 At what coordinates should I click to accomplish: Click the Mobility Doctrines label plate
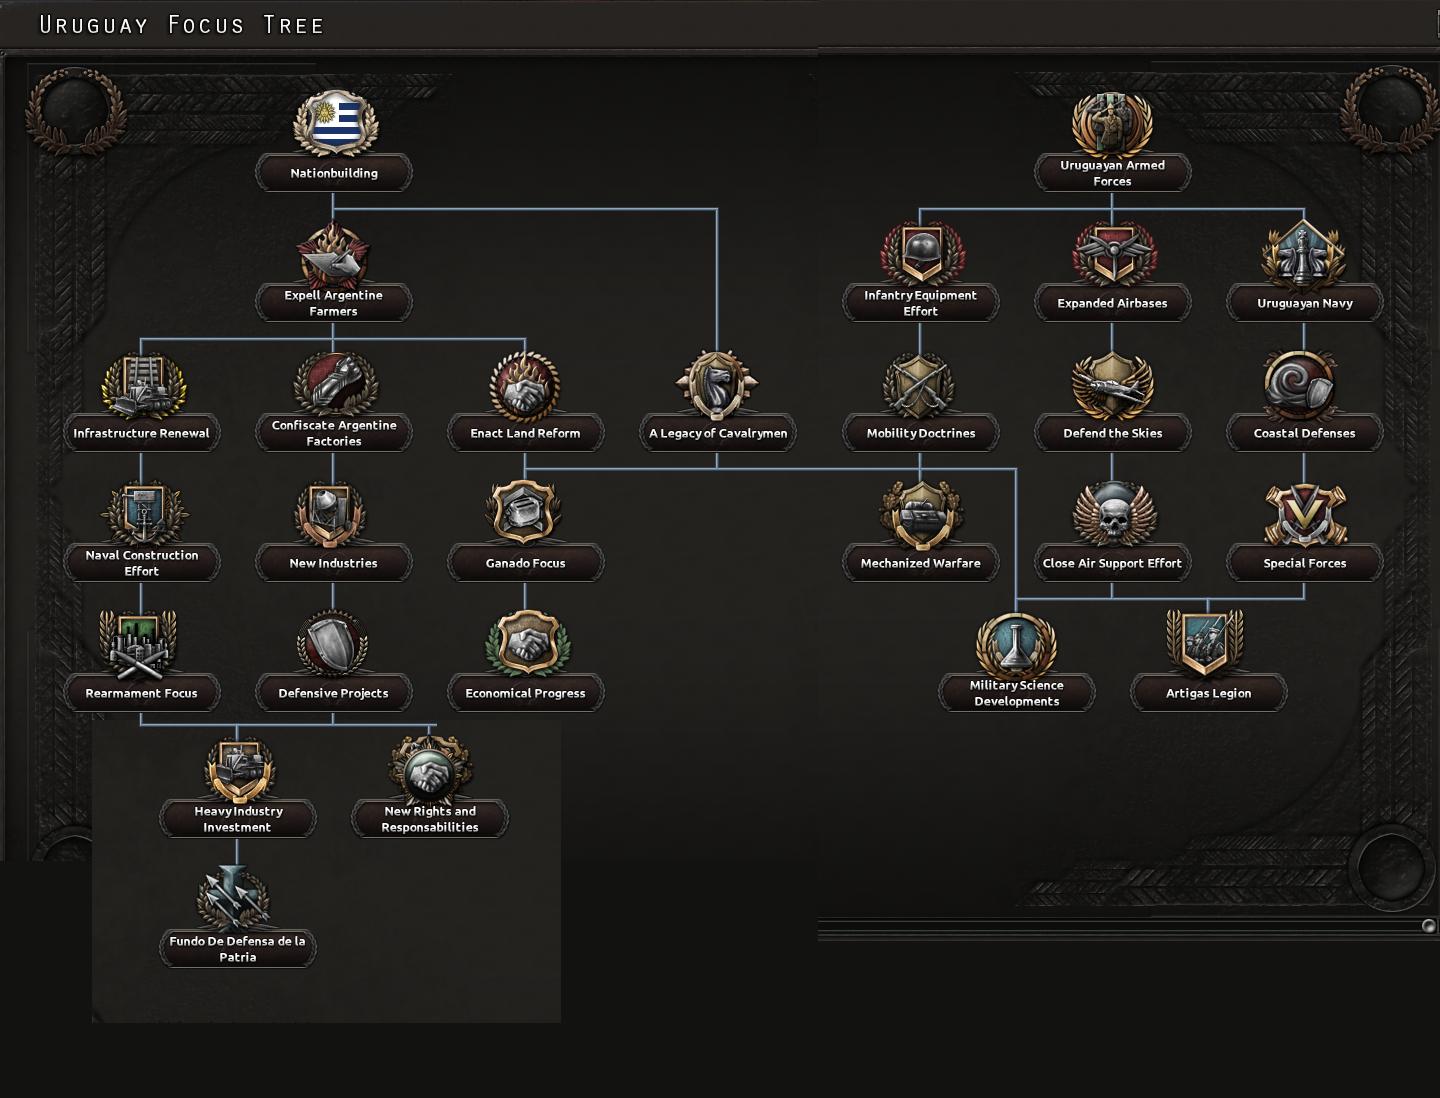(x=920, y=433)
